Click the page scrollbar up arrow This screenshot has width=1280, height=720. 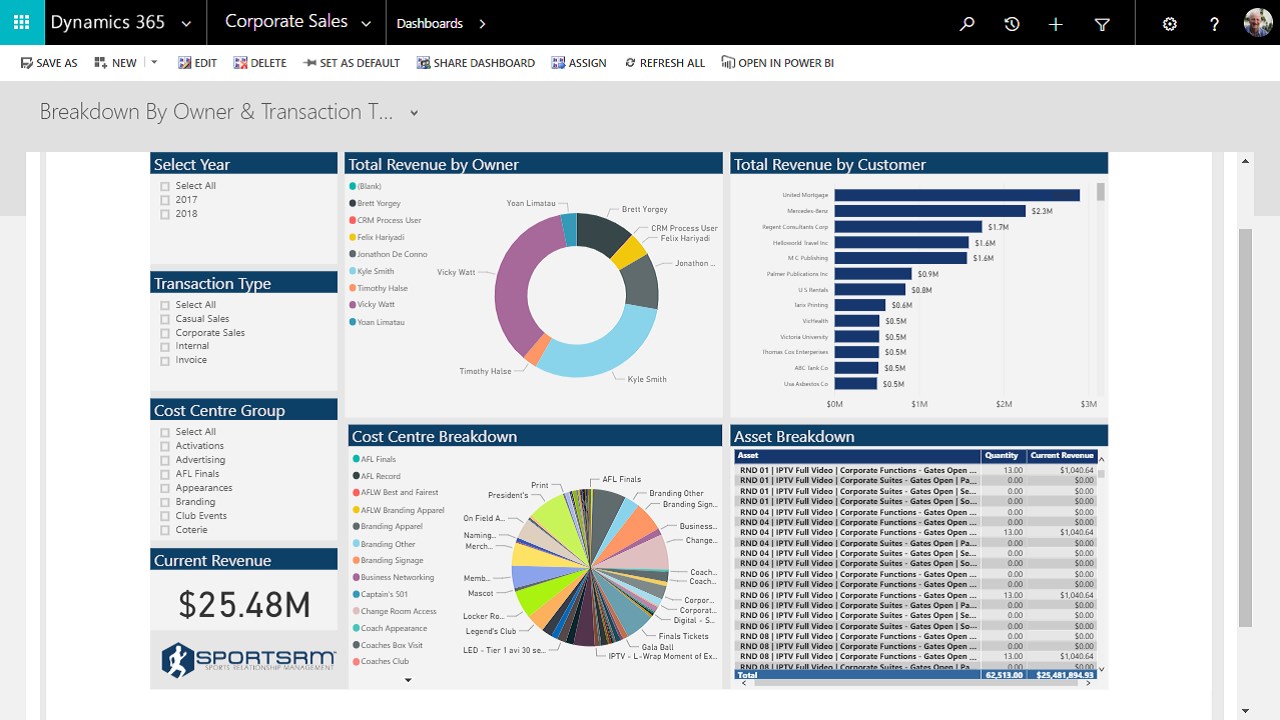tap(1245, 160)
